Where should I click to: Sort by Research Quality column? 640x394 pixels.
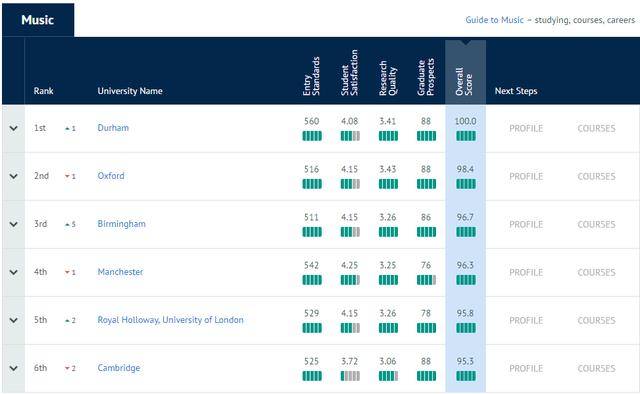pos(388,78)
